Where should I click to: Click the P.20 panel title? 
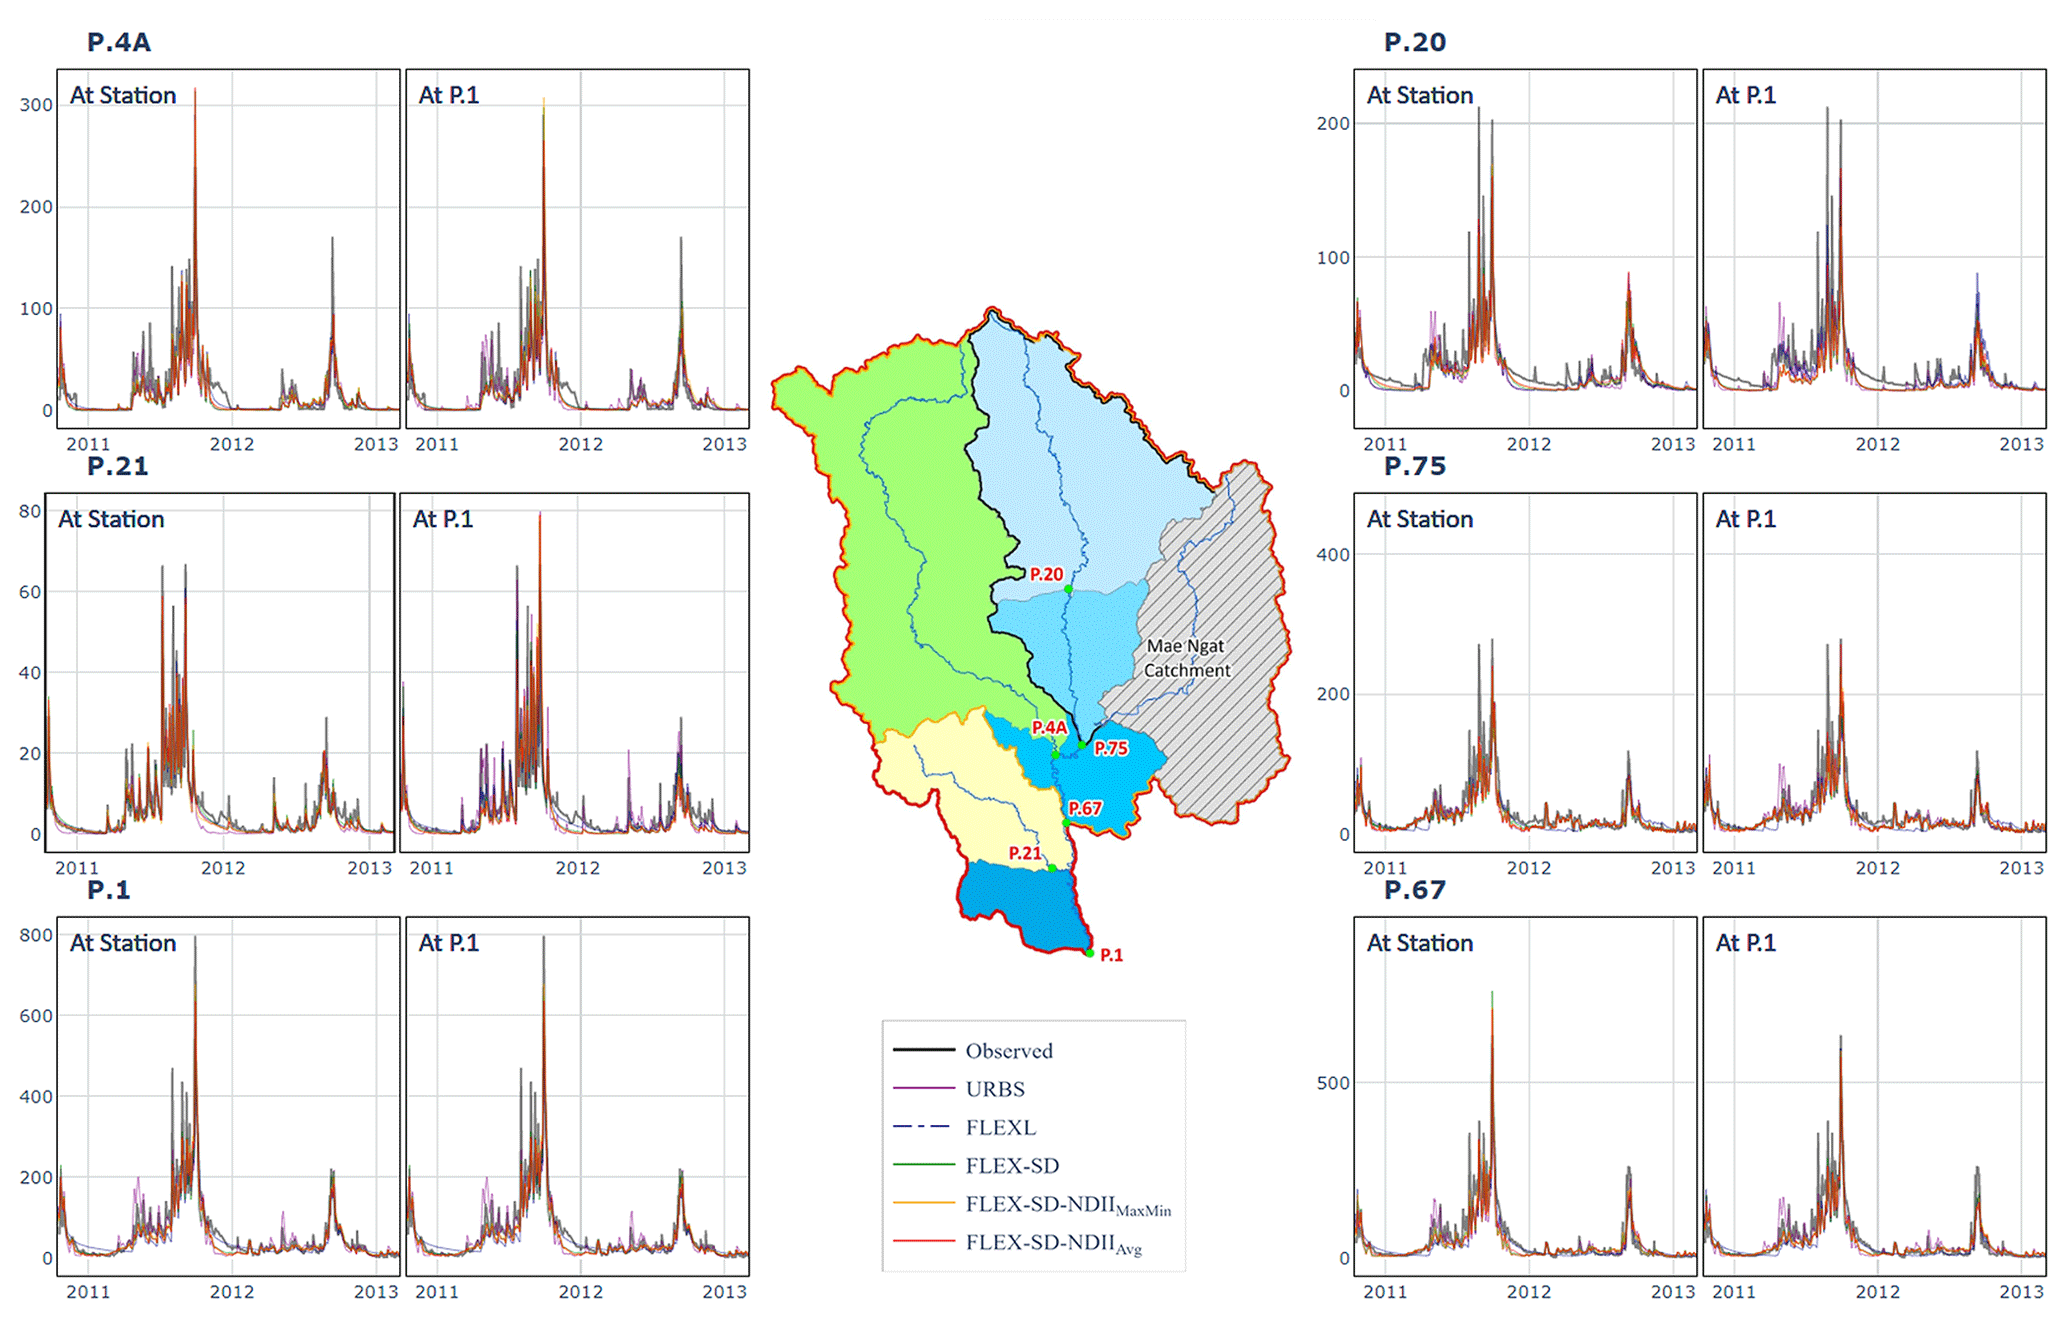tap(1414, 43)
